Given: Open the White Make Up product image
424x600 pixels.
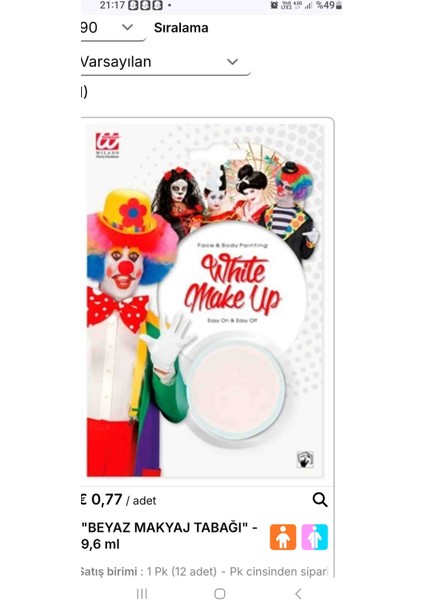Looking at the screenshot, I should tap(205, 300).
